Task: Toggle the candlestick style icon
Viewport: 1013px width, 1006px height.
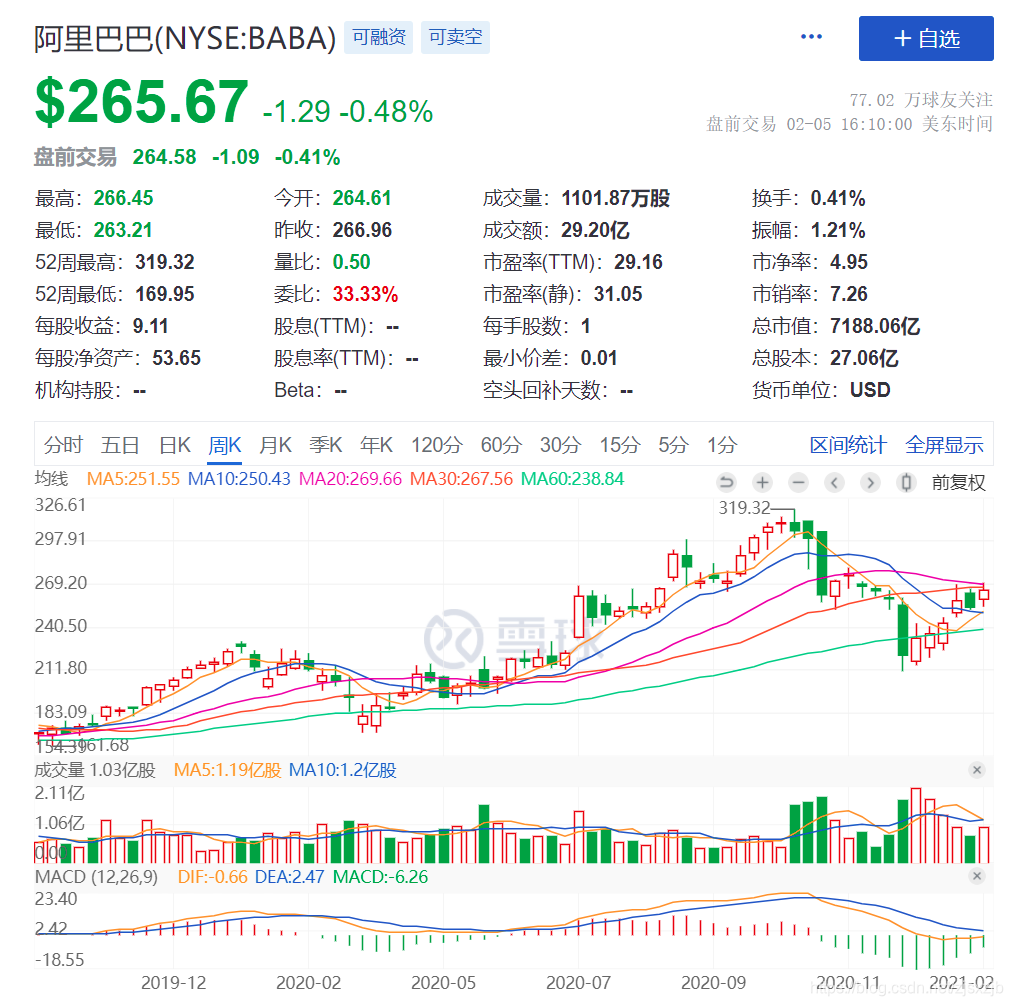Action: (906, 482)
